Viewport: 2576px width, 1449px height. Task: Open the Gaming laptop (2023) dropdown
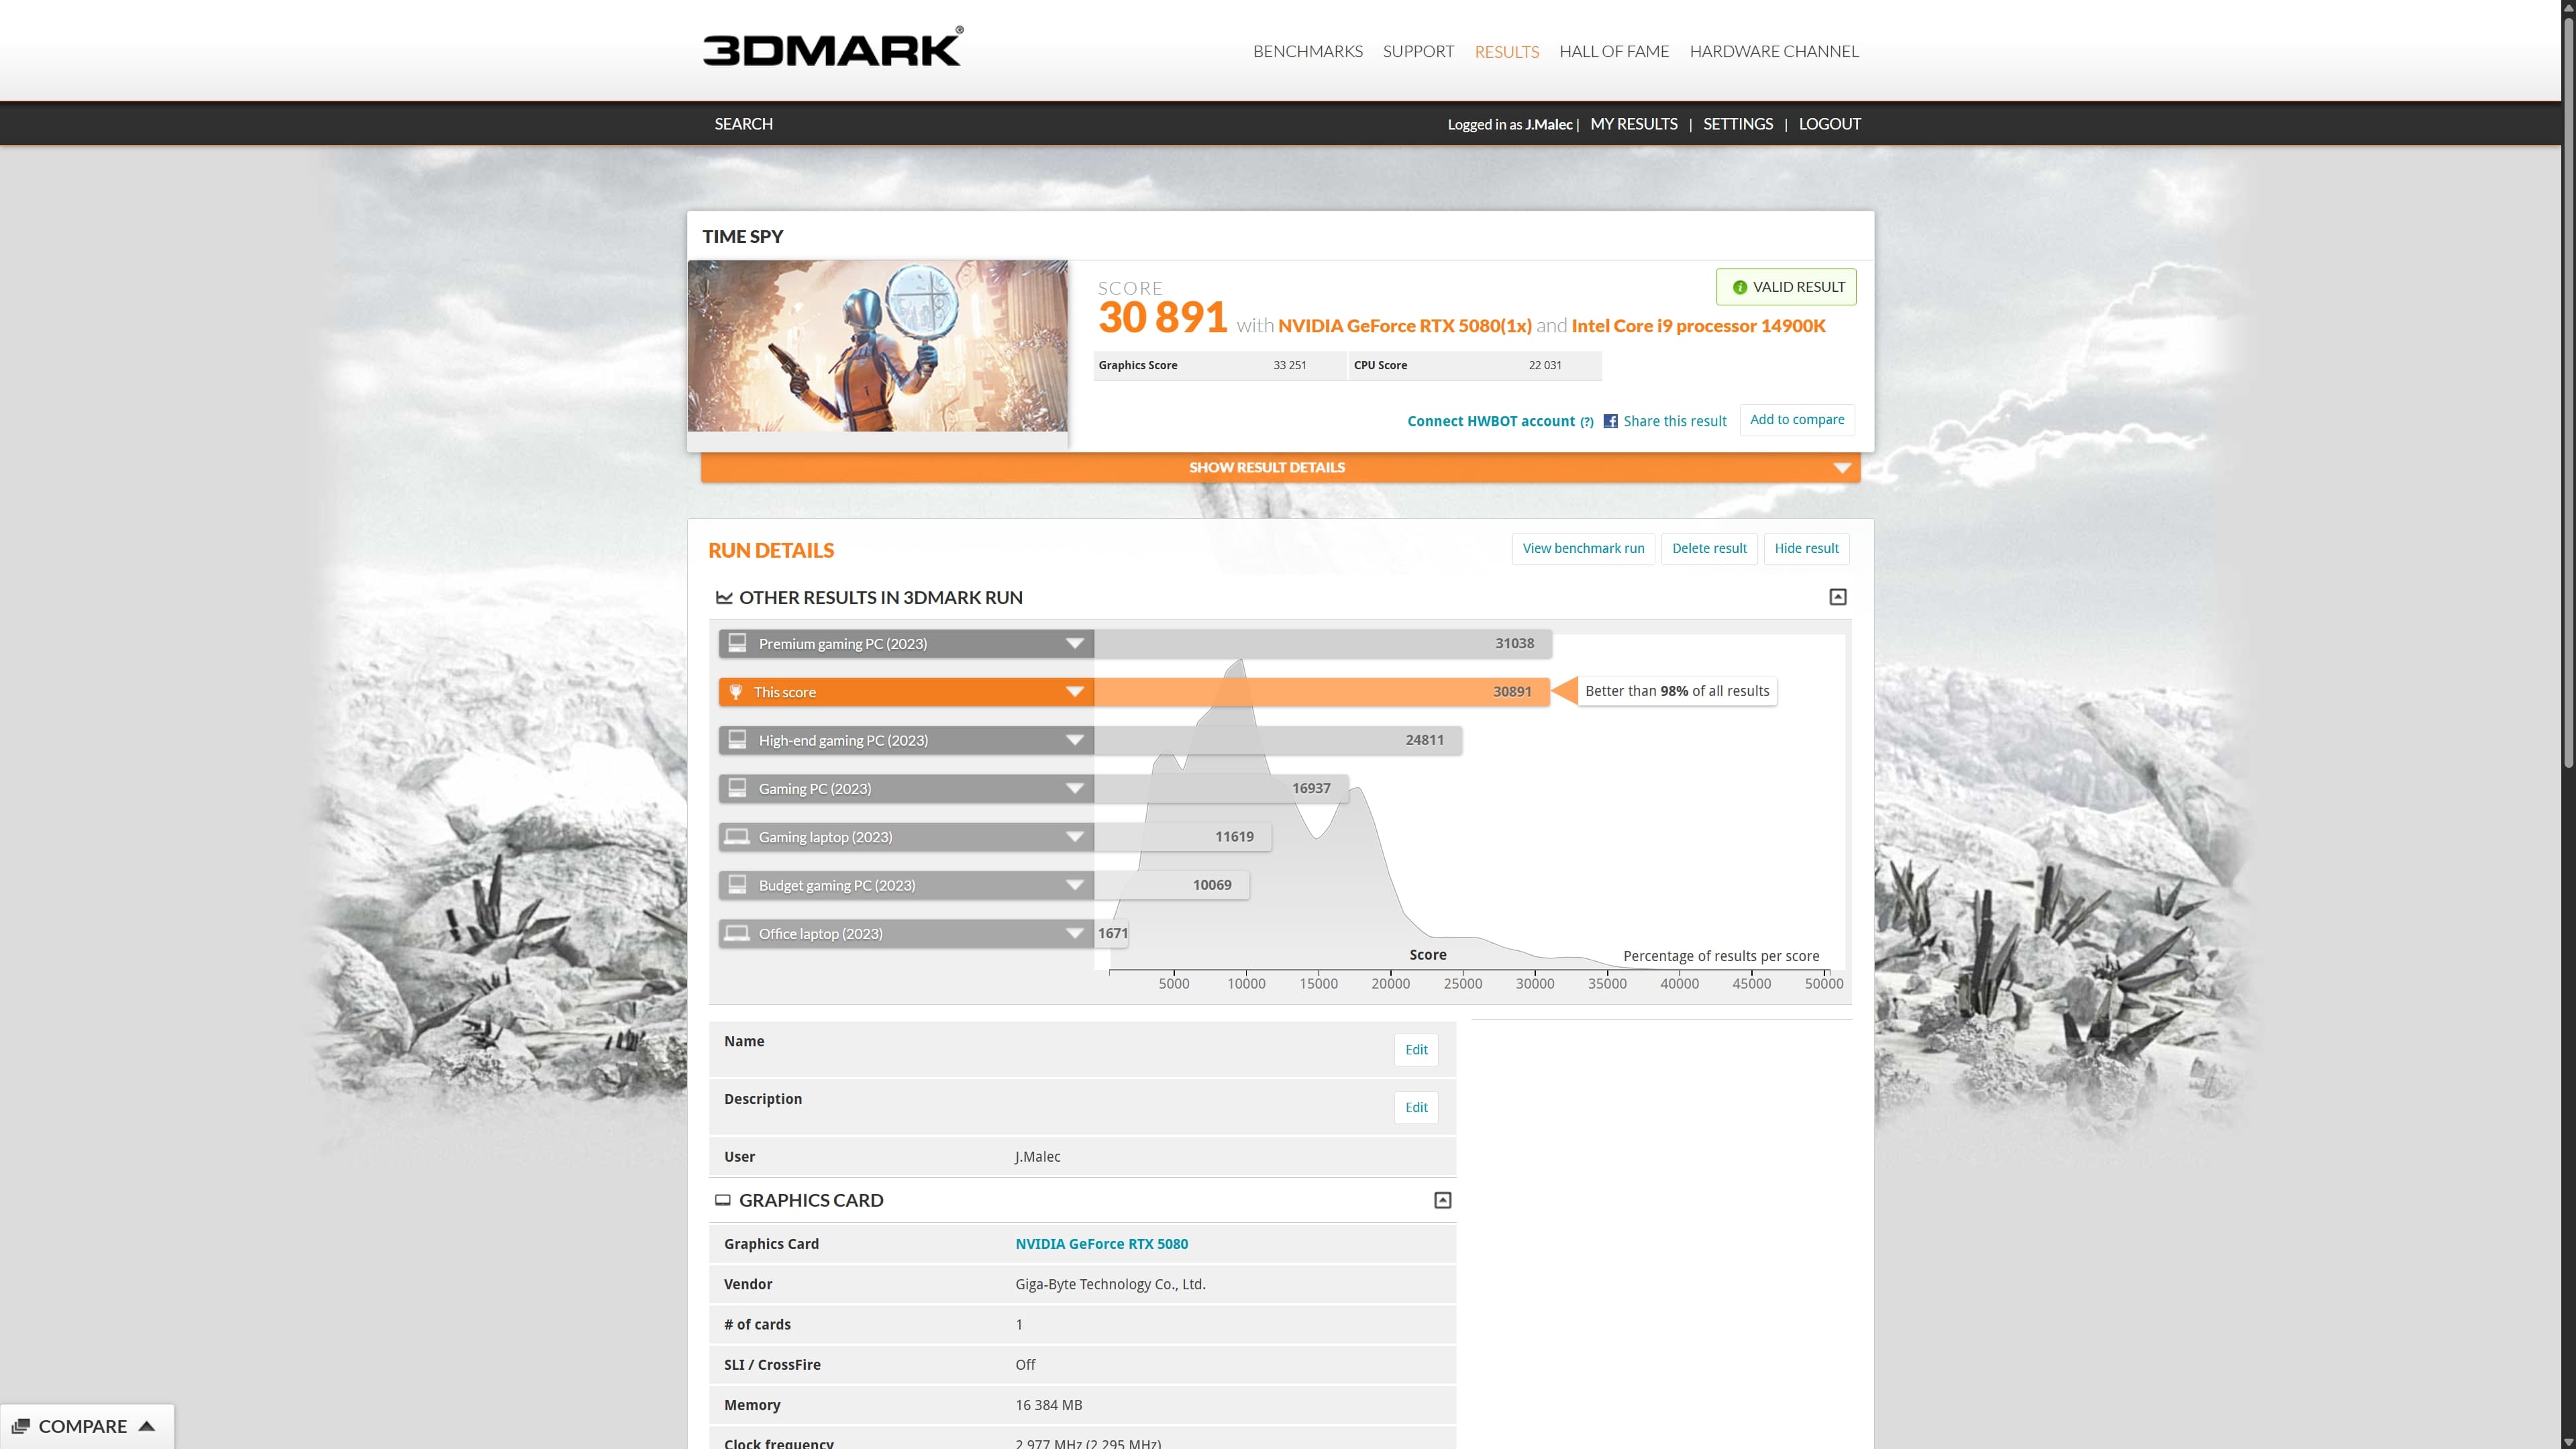(1074, 837)
